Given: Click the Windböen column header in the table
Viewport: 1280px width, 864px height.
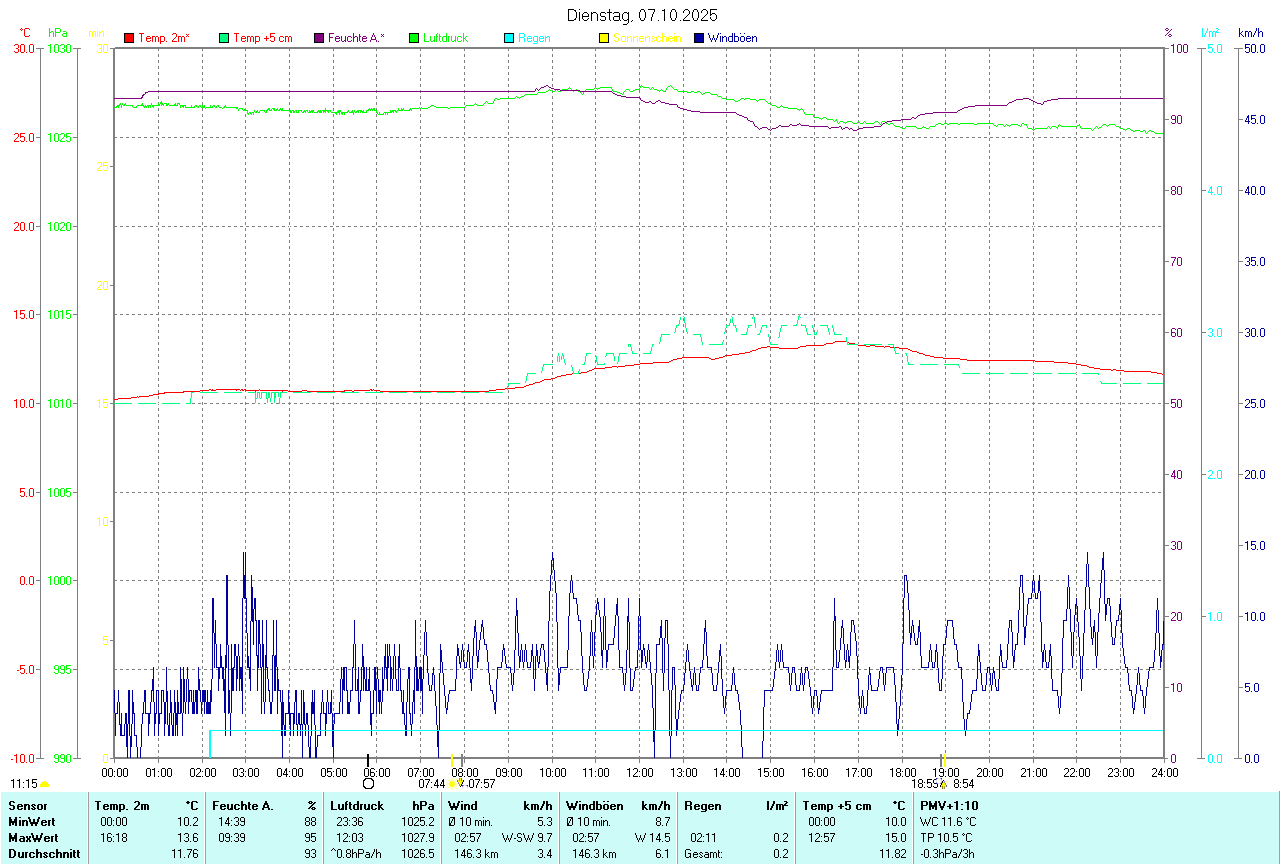Looking at the screenshot, I should pyautogui.click(x=595, y=806).
